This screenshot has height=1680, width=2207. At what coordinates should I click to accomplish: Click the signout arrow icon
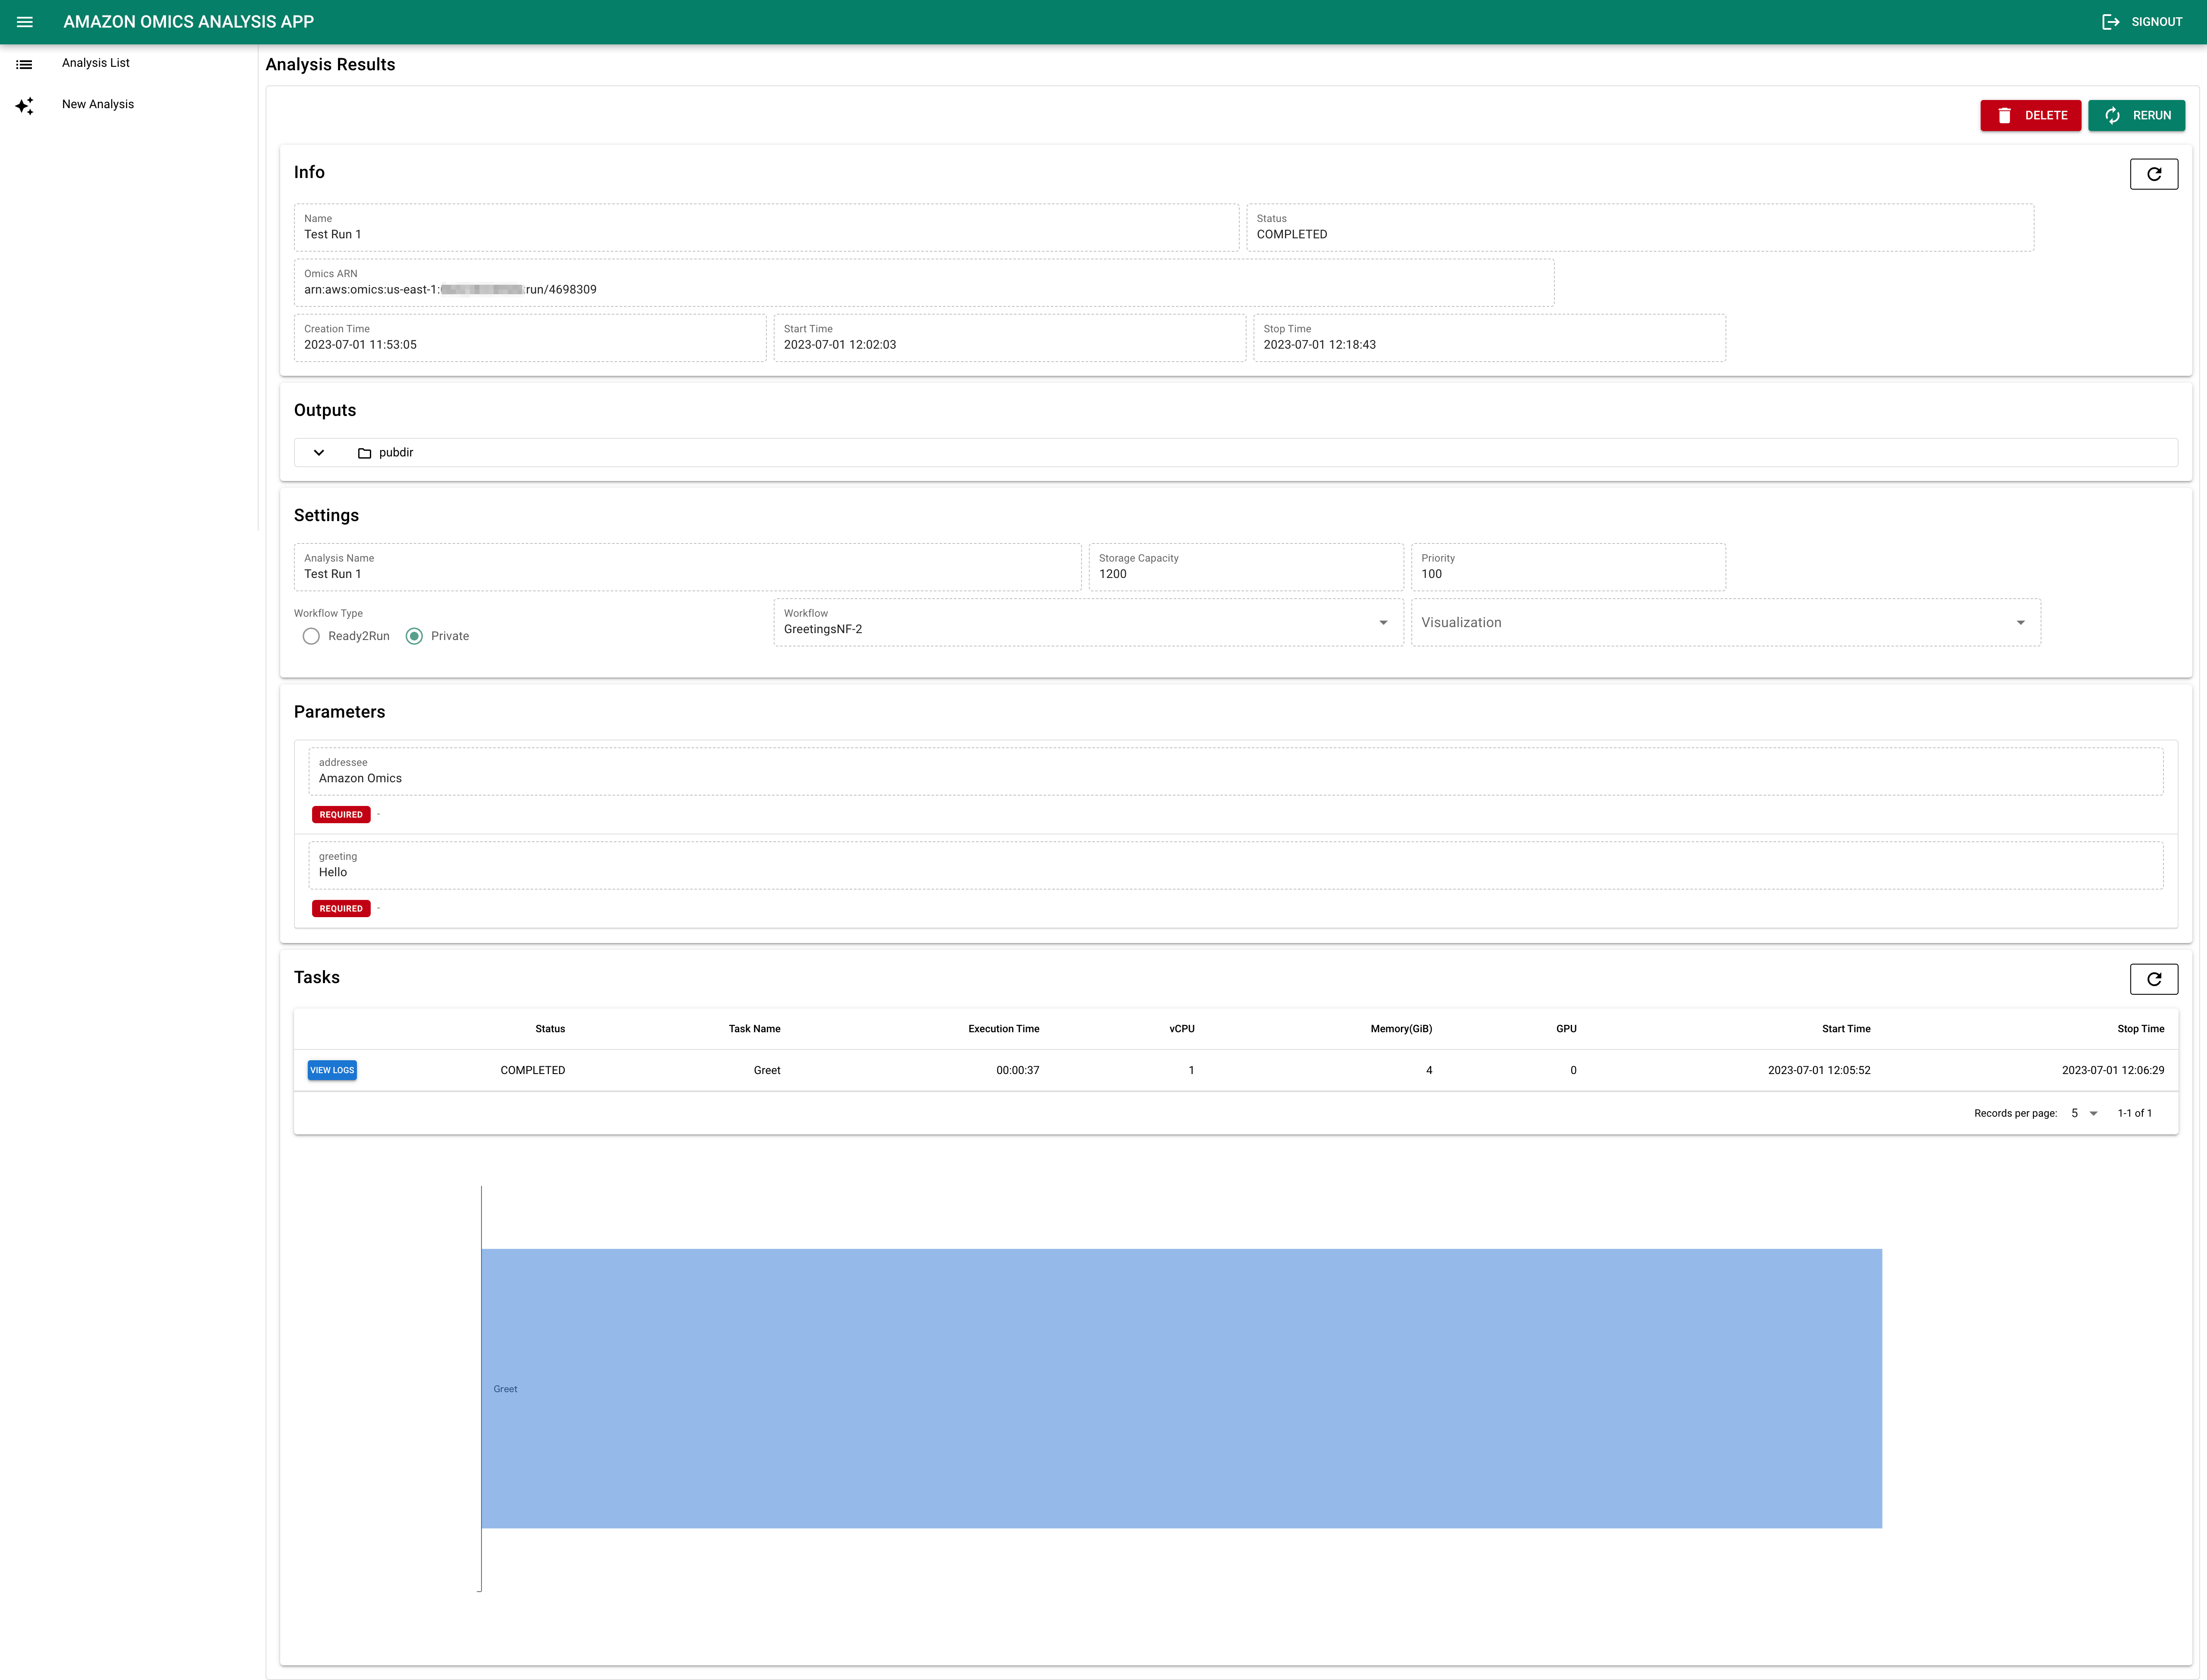point(2111,21)
